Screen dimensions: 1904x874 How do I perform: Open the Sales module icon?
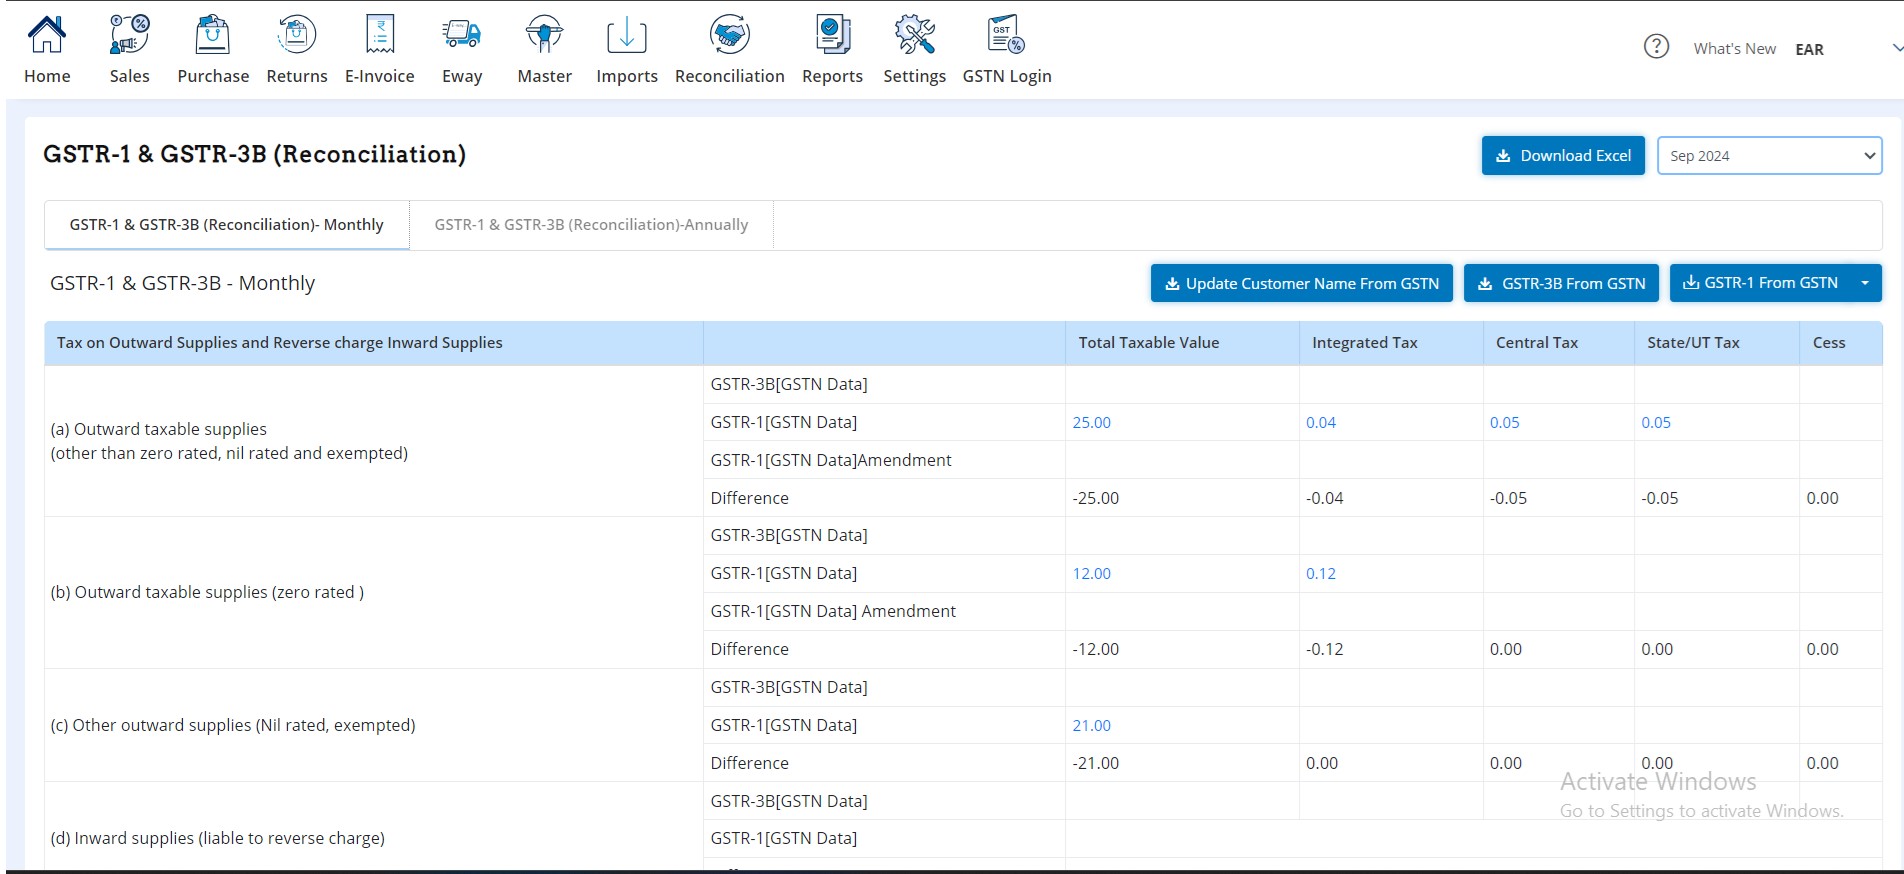coord(129,35)
